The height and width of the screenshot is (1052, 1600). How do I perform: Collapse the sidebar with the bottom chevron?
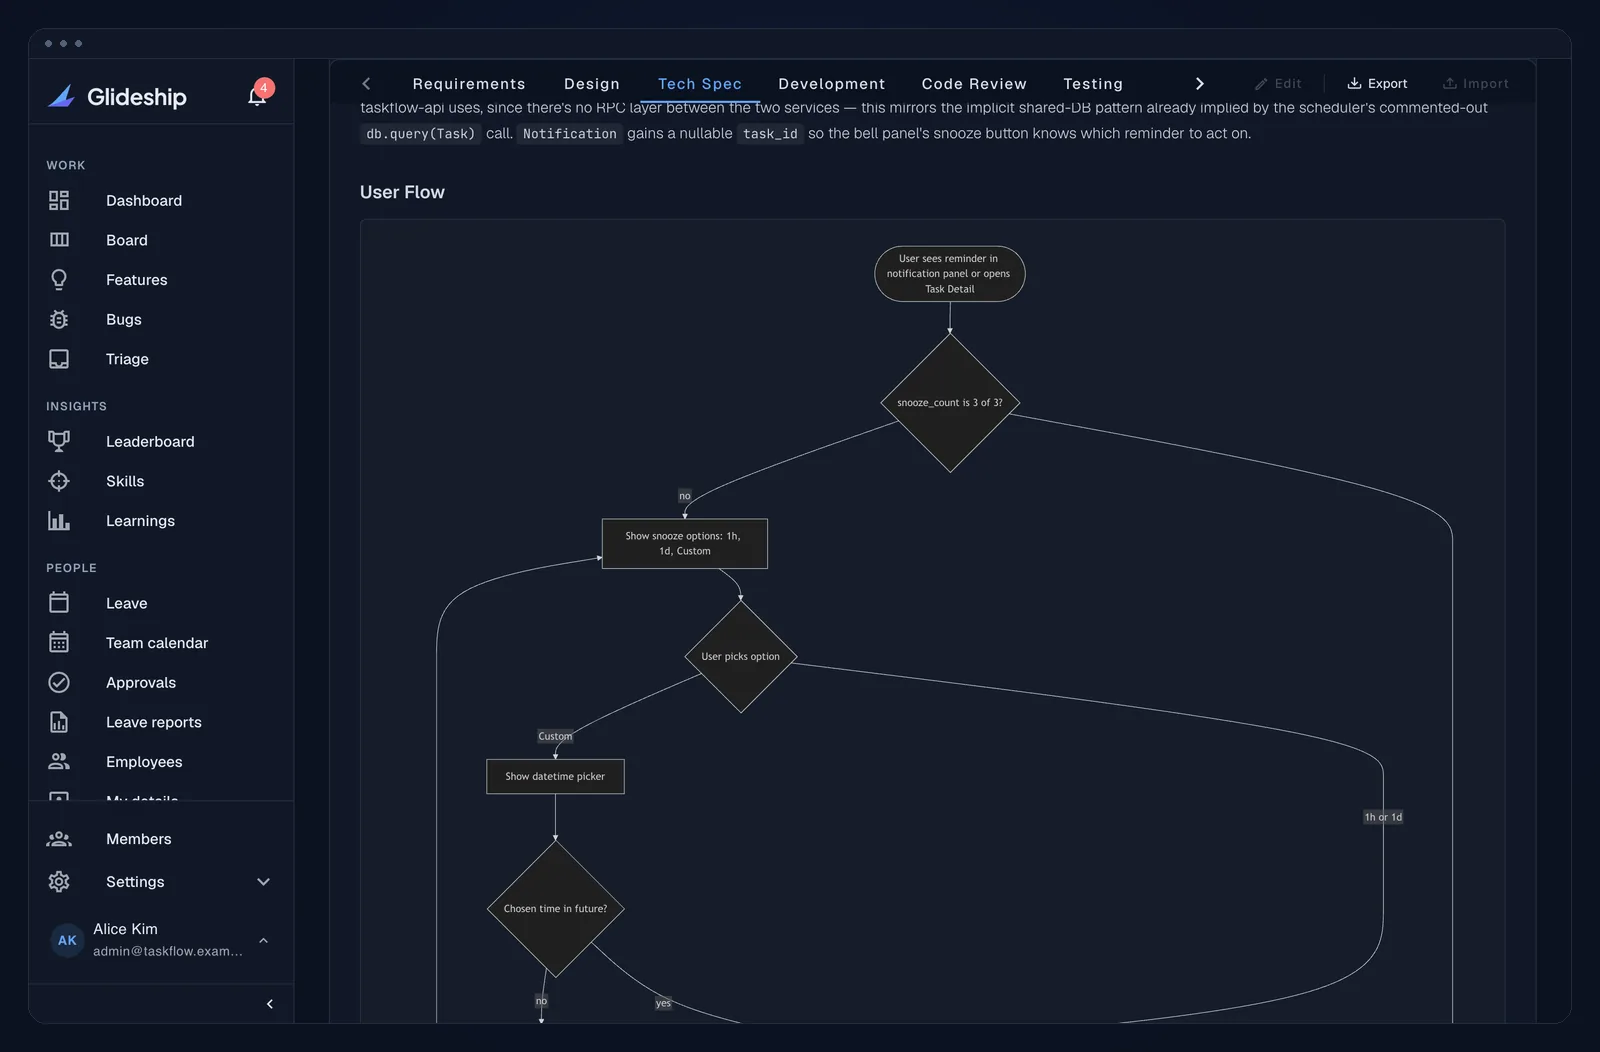[x=269, y=1003]
